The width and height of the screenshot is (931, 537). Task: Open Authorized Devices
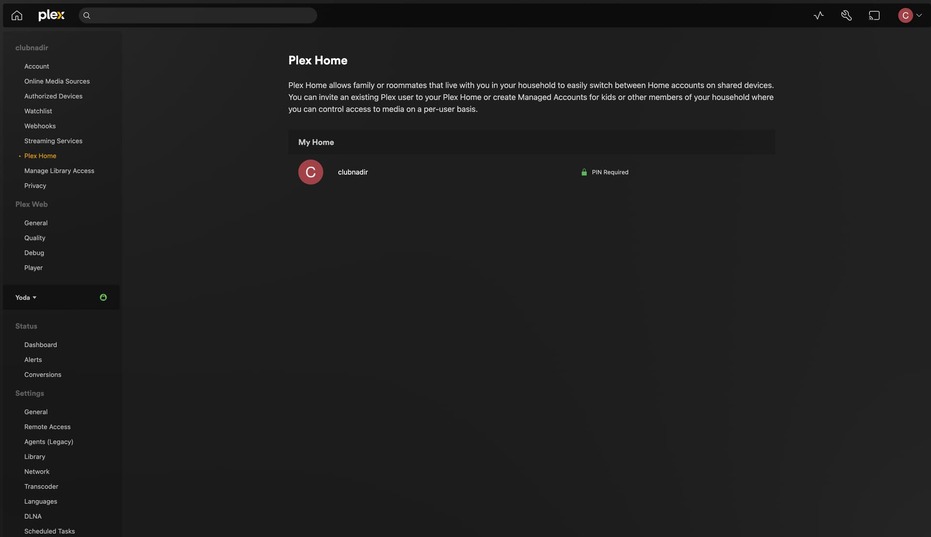[53, 96]
